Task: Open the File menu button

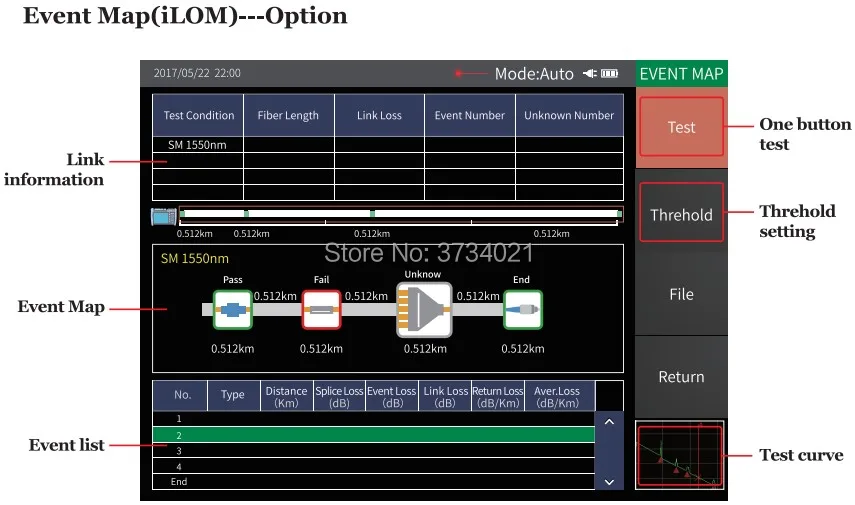Action: point(681,294)
